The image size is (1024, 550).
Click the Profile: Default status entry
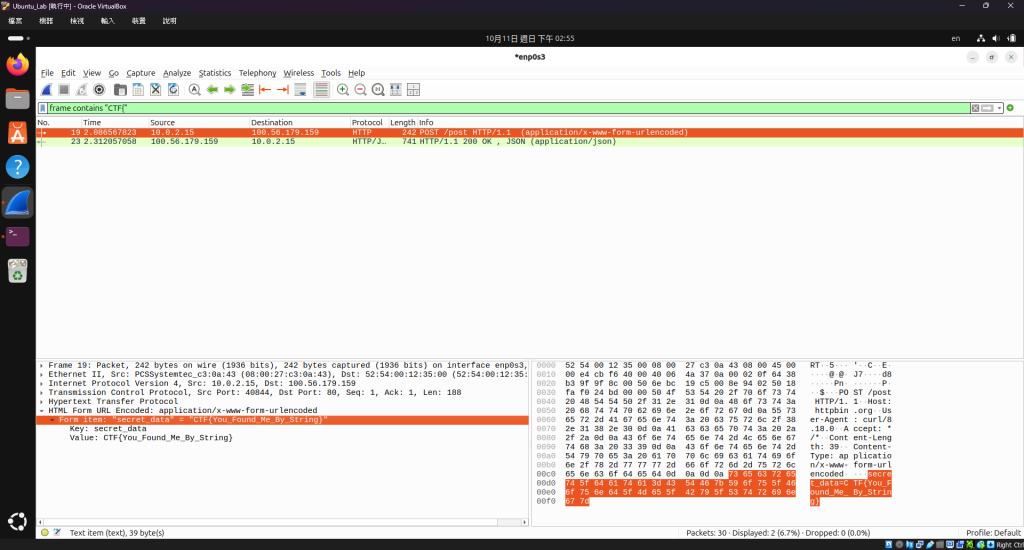pyautogui.click(x=993, y=533)
